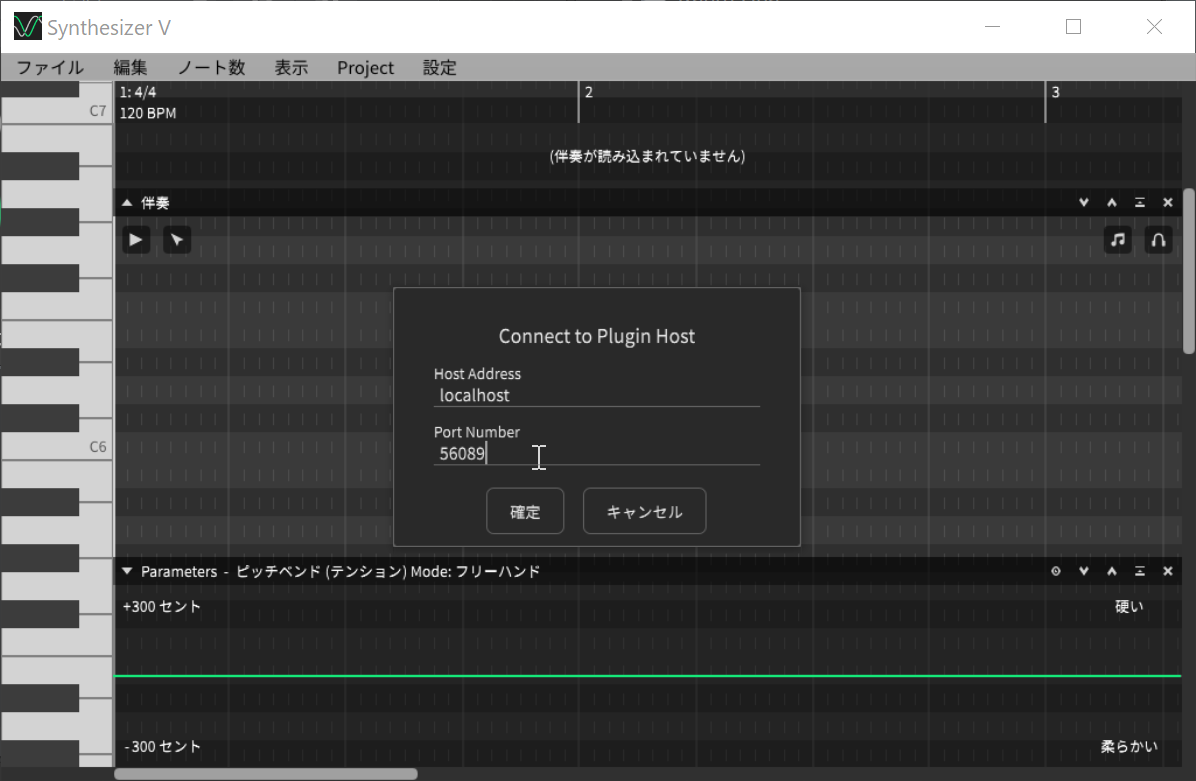
Task: Collapse the Parameters panel triangle
Action: (127, 571)
